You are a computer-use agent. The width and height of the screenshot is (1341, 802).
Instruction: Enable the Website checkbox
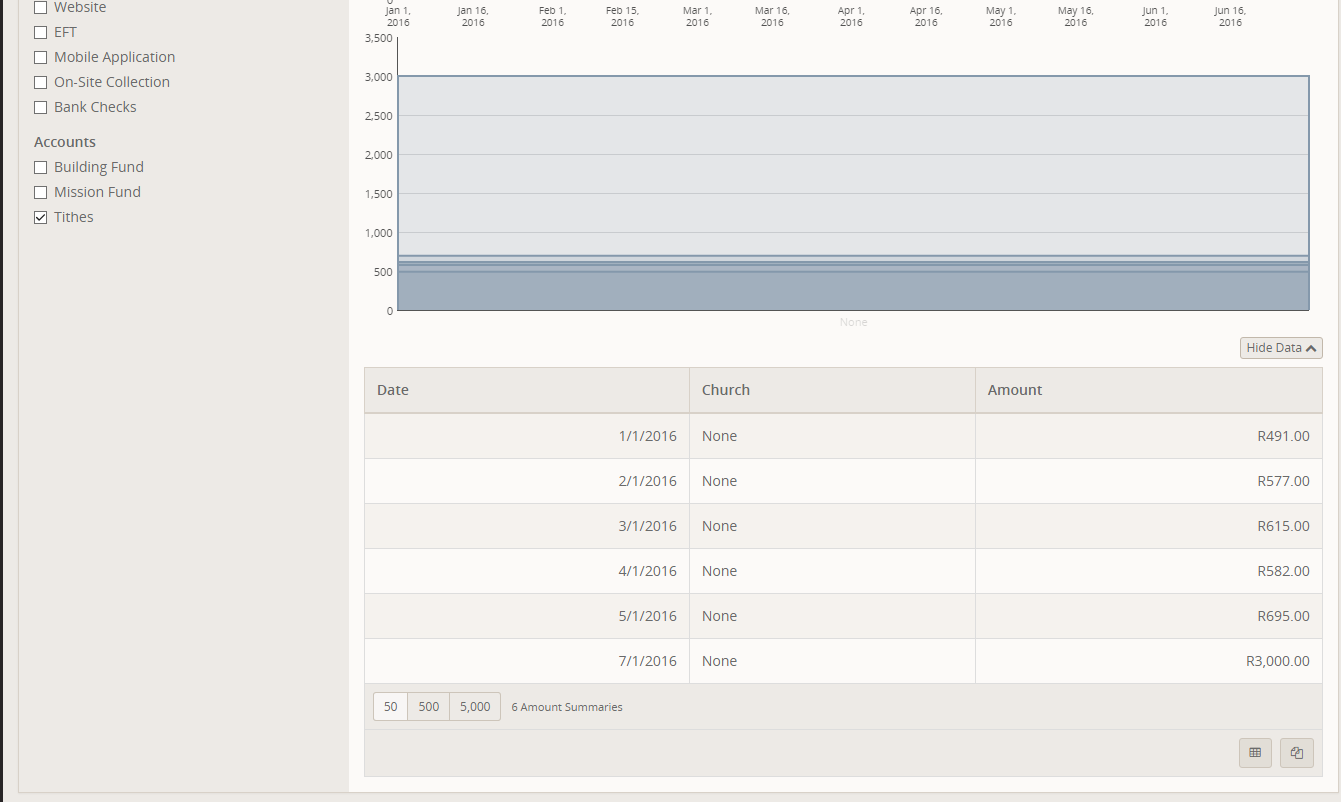click(x=41, y=7)
